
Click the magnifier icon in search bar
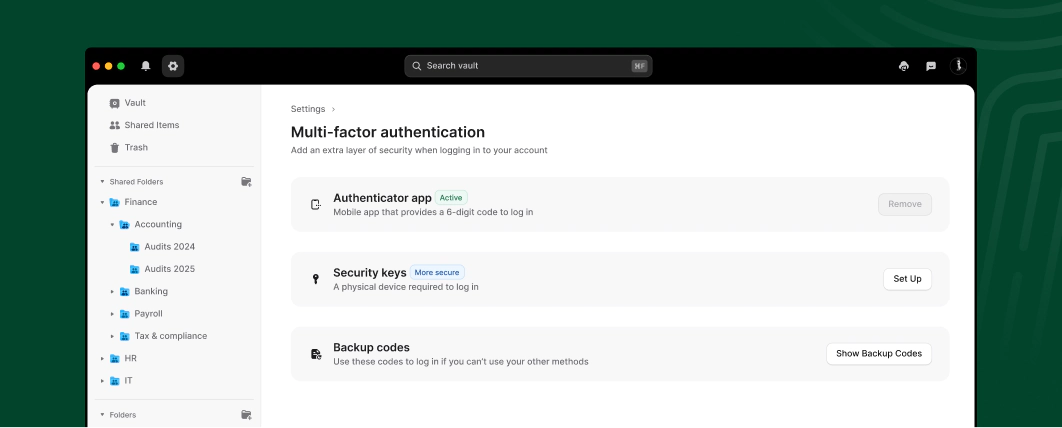(x=417, y=66)
